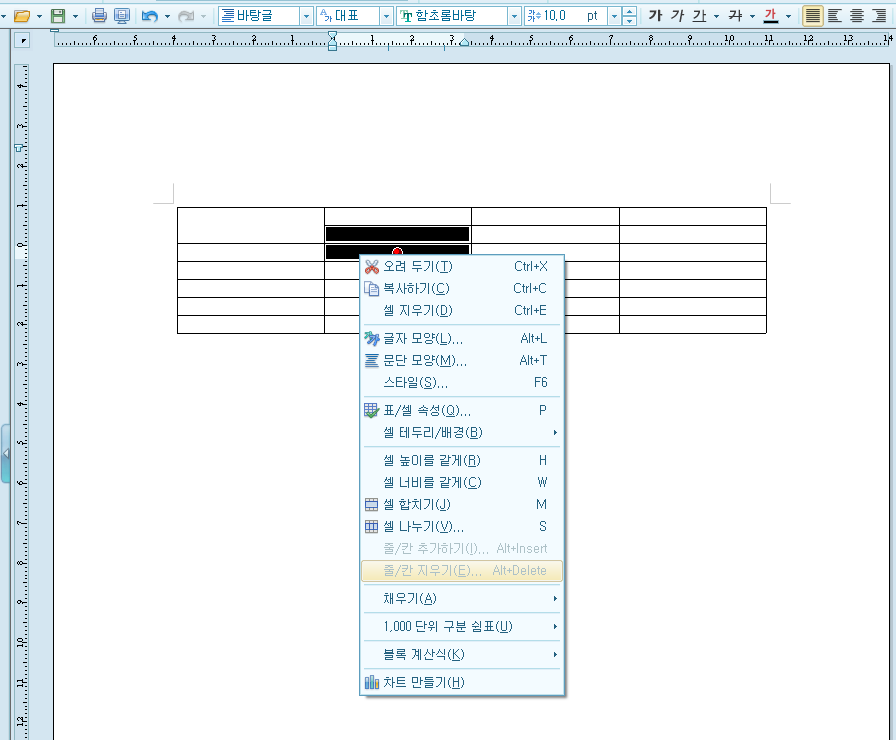
Task: Open 문단 모양 paragraph format dialog
Action: pyautogui.click(x=462, y=361)
